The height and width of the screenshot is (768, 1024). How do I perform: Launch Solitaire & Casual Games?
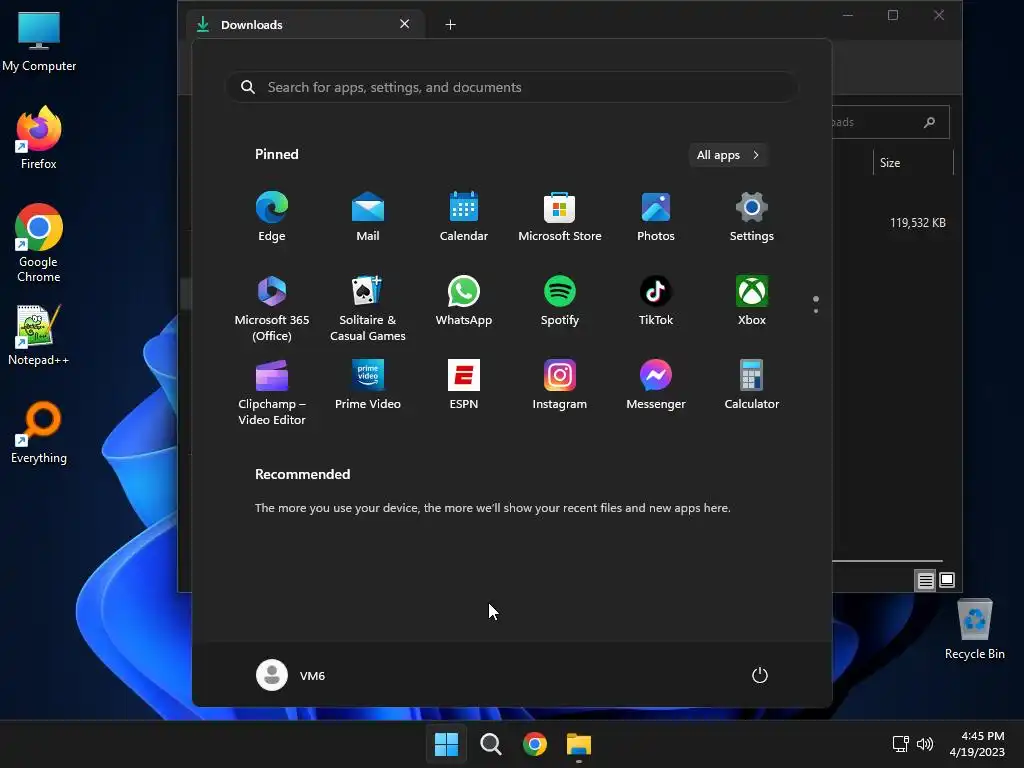tap(368, 308)
